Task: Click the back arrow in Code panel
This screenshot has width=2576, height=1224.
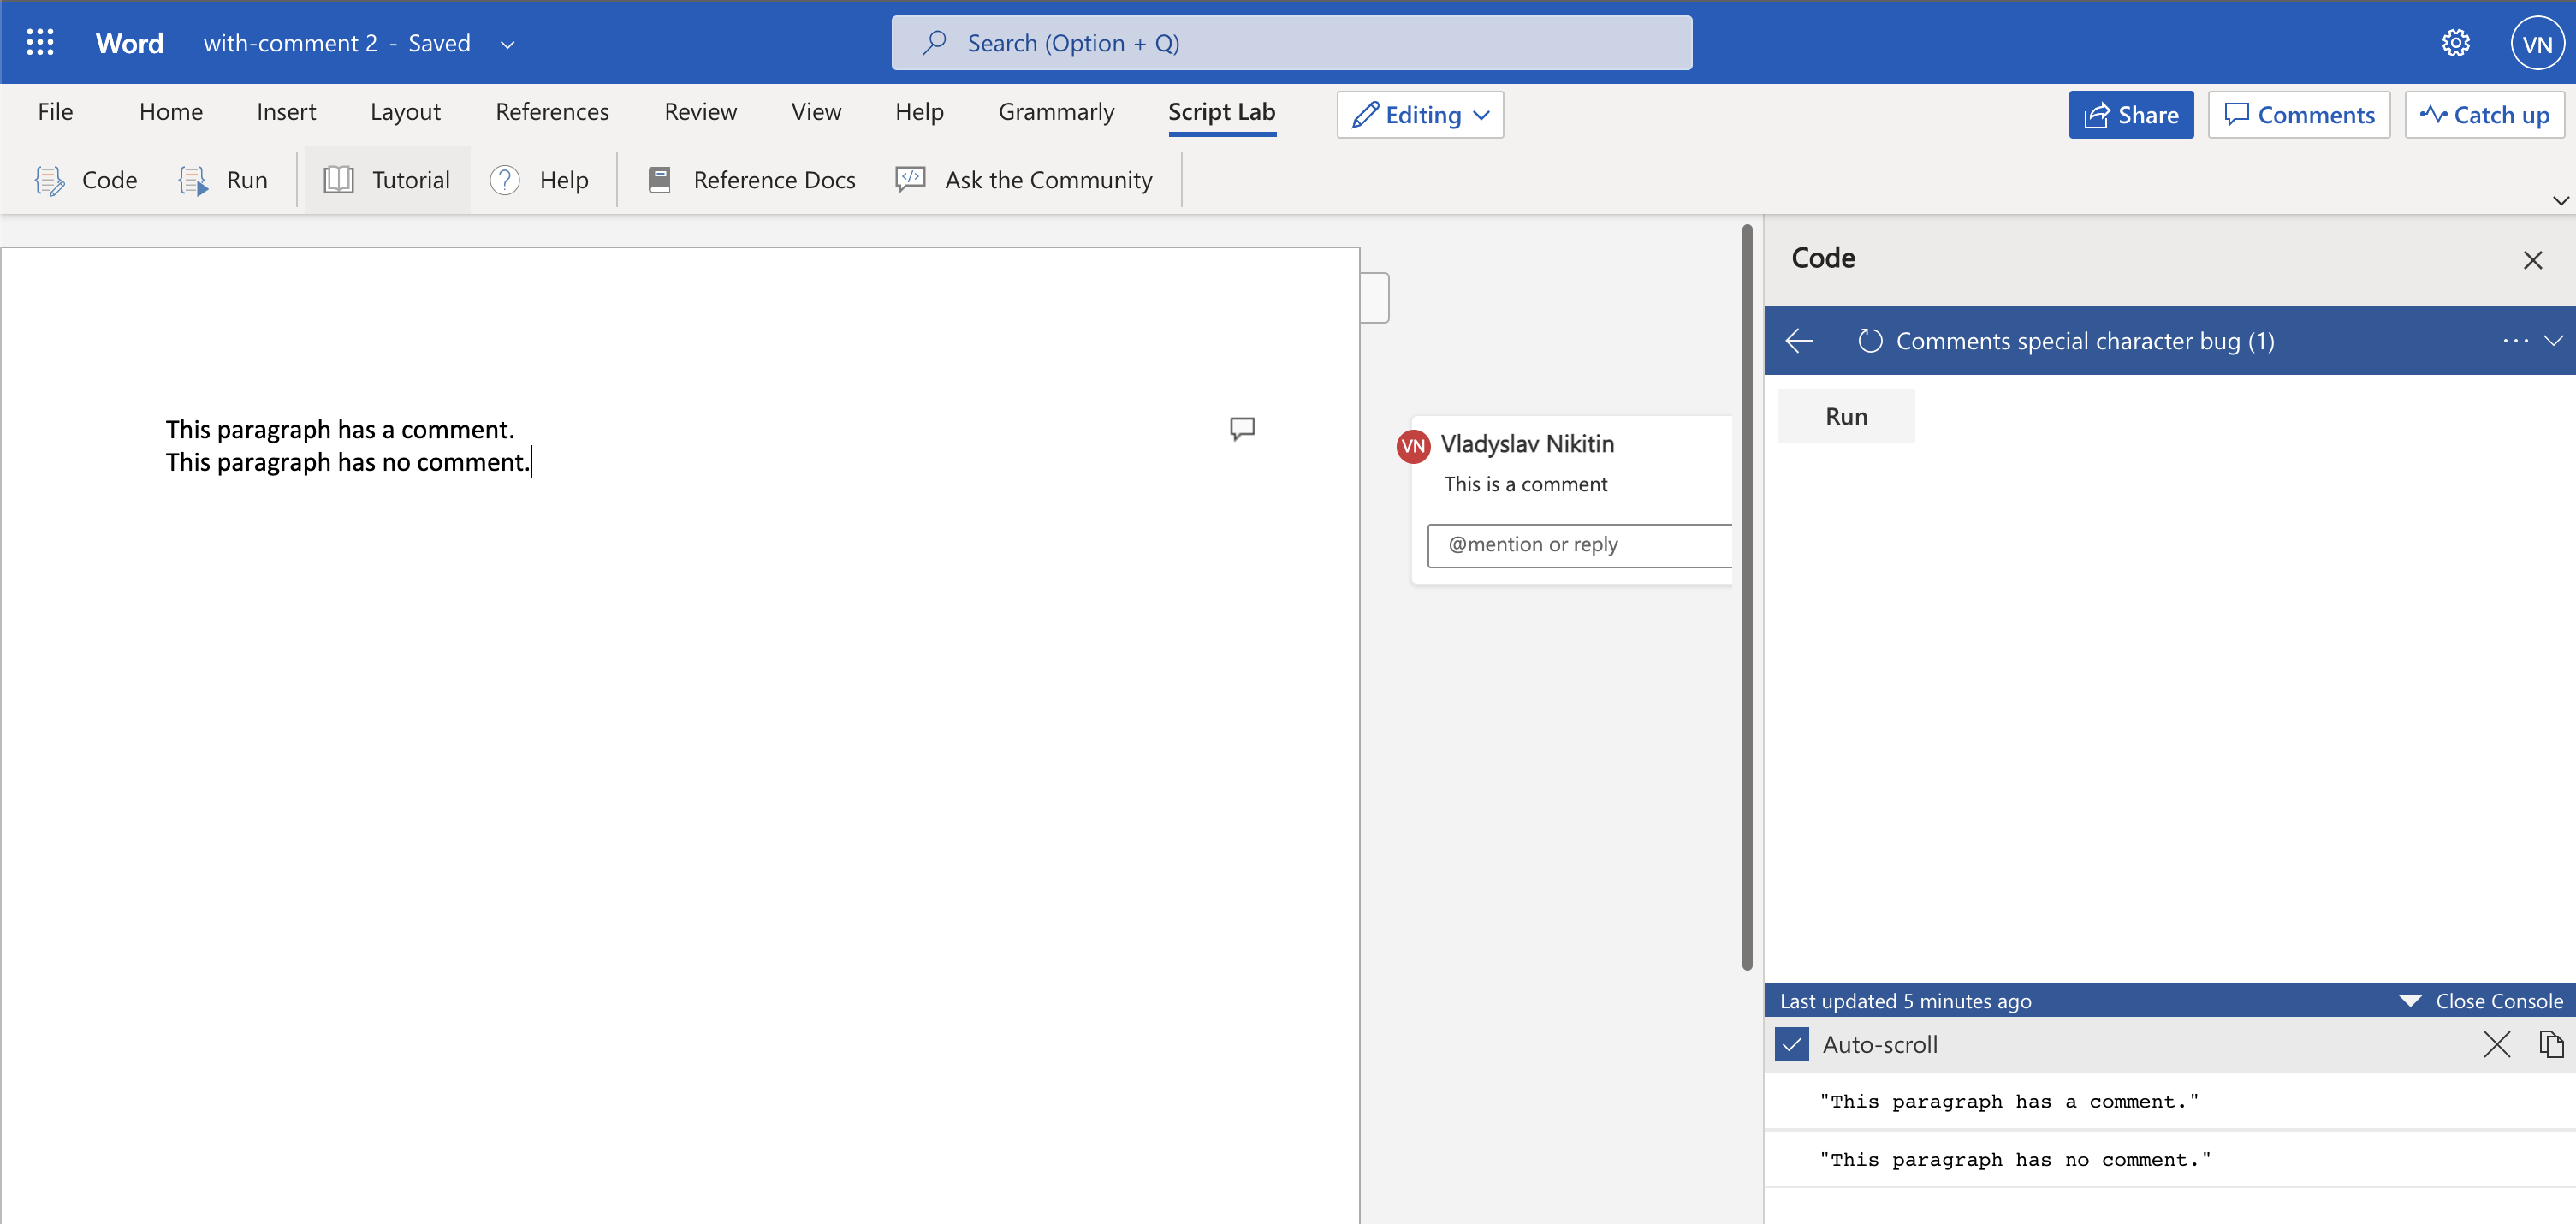Action: pyautogui.click(x=1798, y=341)
